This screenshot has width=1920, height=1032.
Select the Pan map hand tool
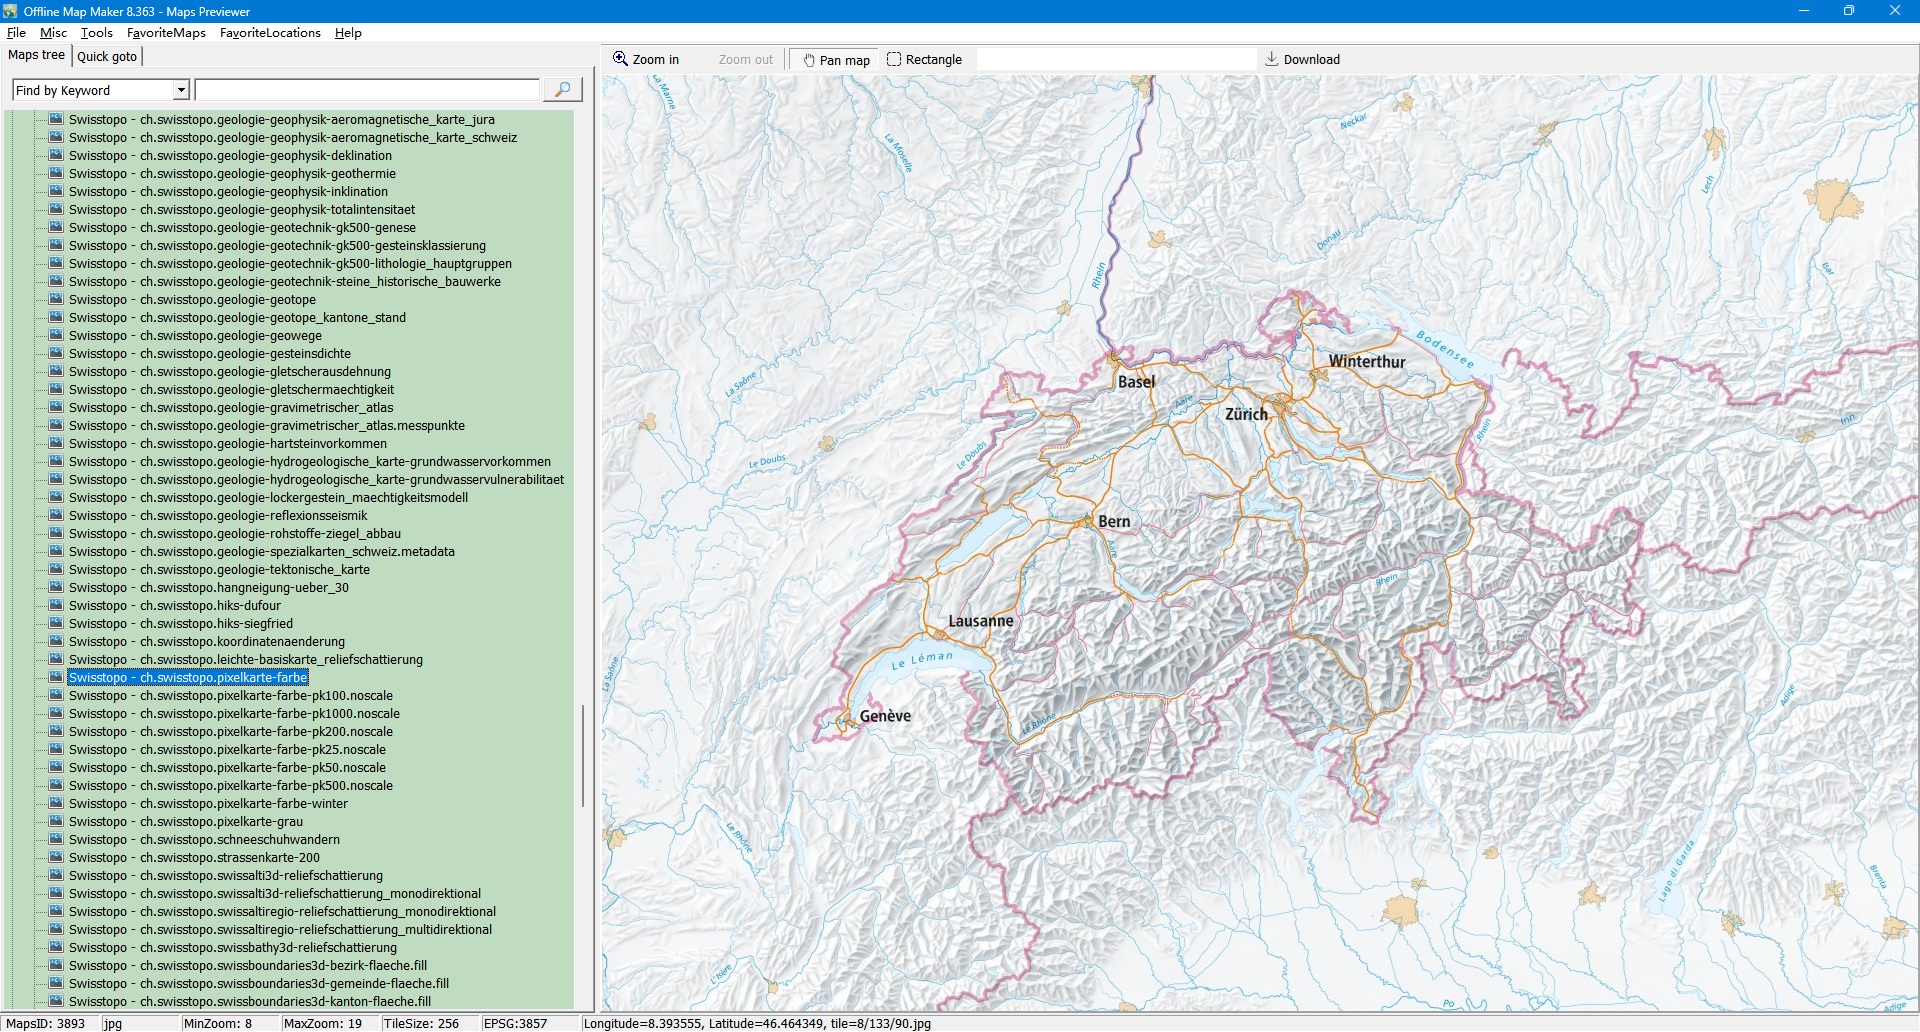coord(836,60)
